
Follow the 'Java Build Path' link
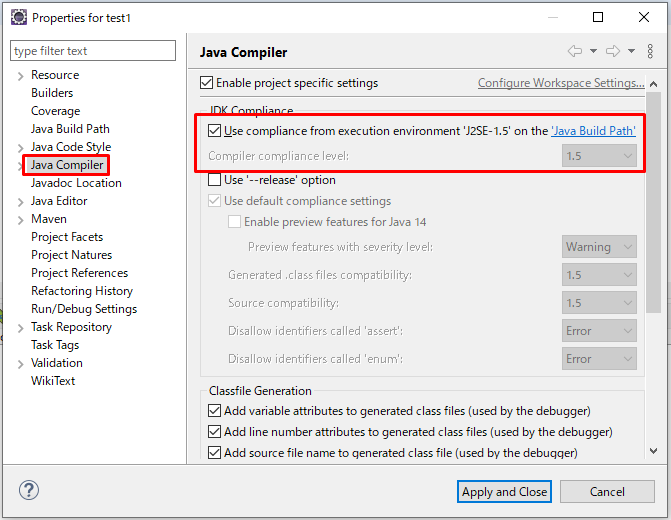[593, 131]
